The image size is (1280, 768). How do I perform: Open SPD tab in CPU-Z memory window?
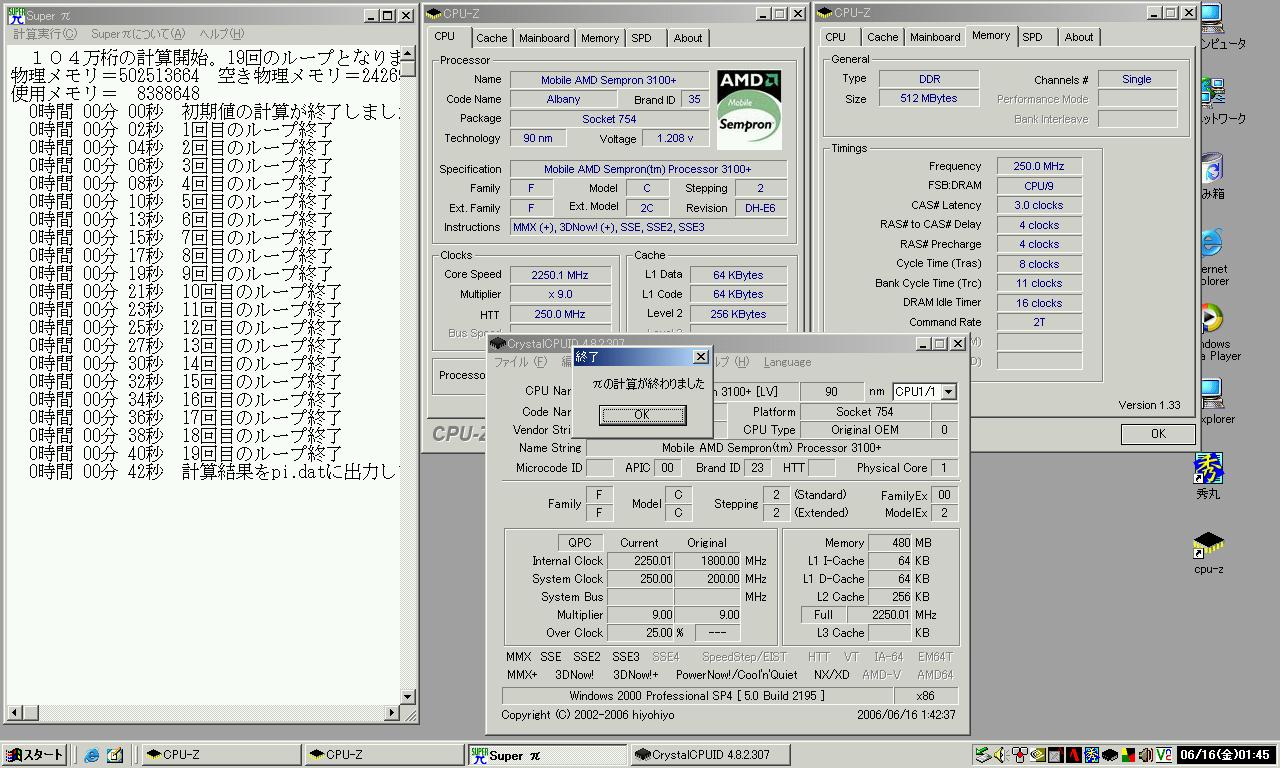point(1032,37)
